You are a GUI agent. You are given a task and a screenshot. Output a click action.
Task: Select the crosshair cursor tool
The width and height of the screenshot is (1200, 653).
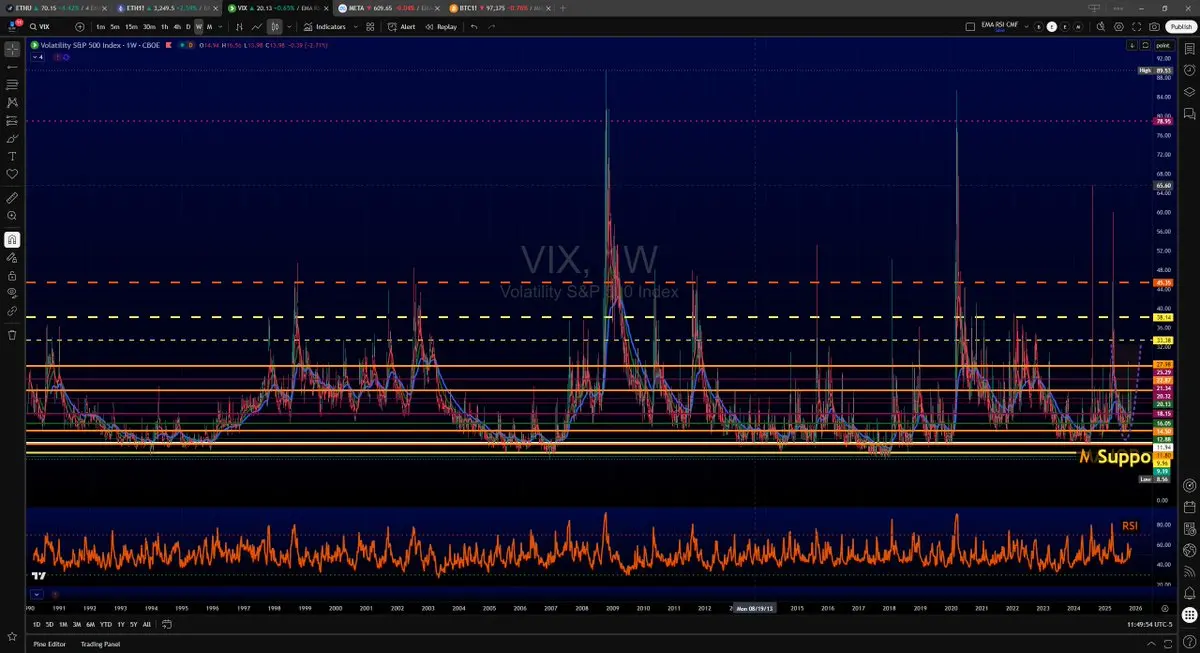pos(12,48)
